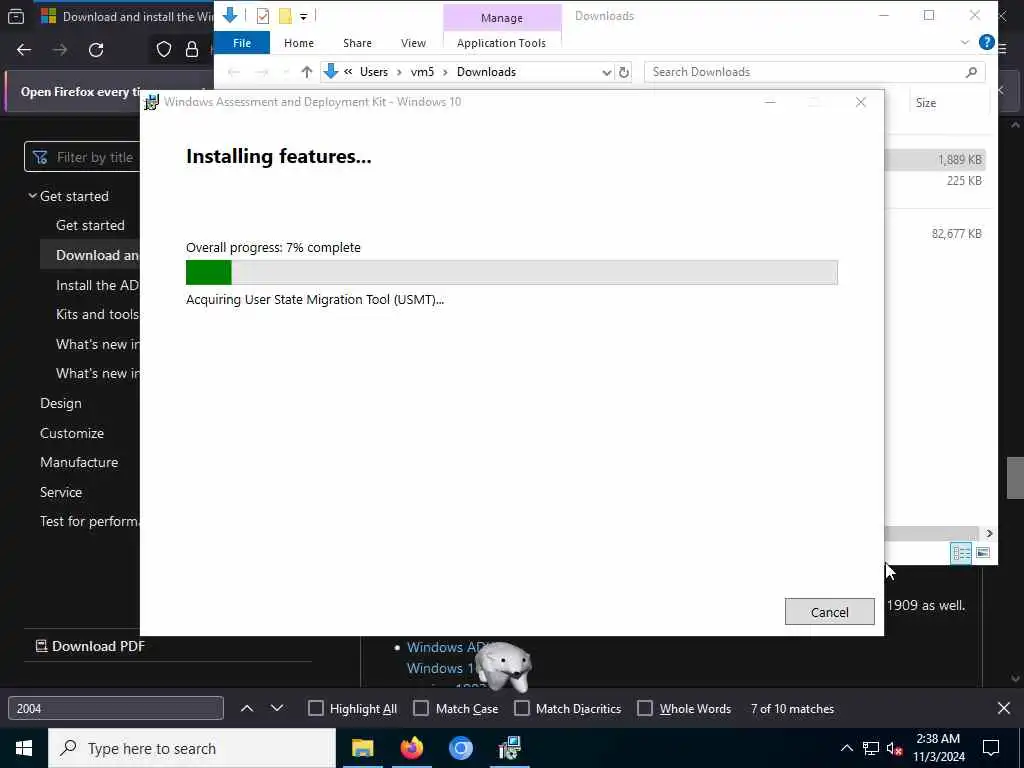The image size is (1024, 768).
Task: Select Application Tools ribbon tab
Action: [x=502, y=43]
